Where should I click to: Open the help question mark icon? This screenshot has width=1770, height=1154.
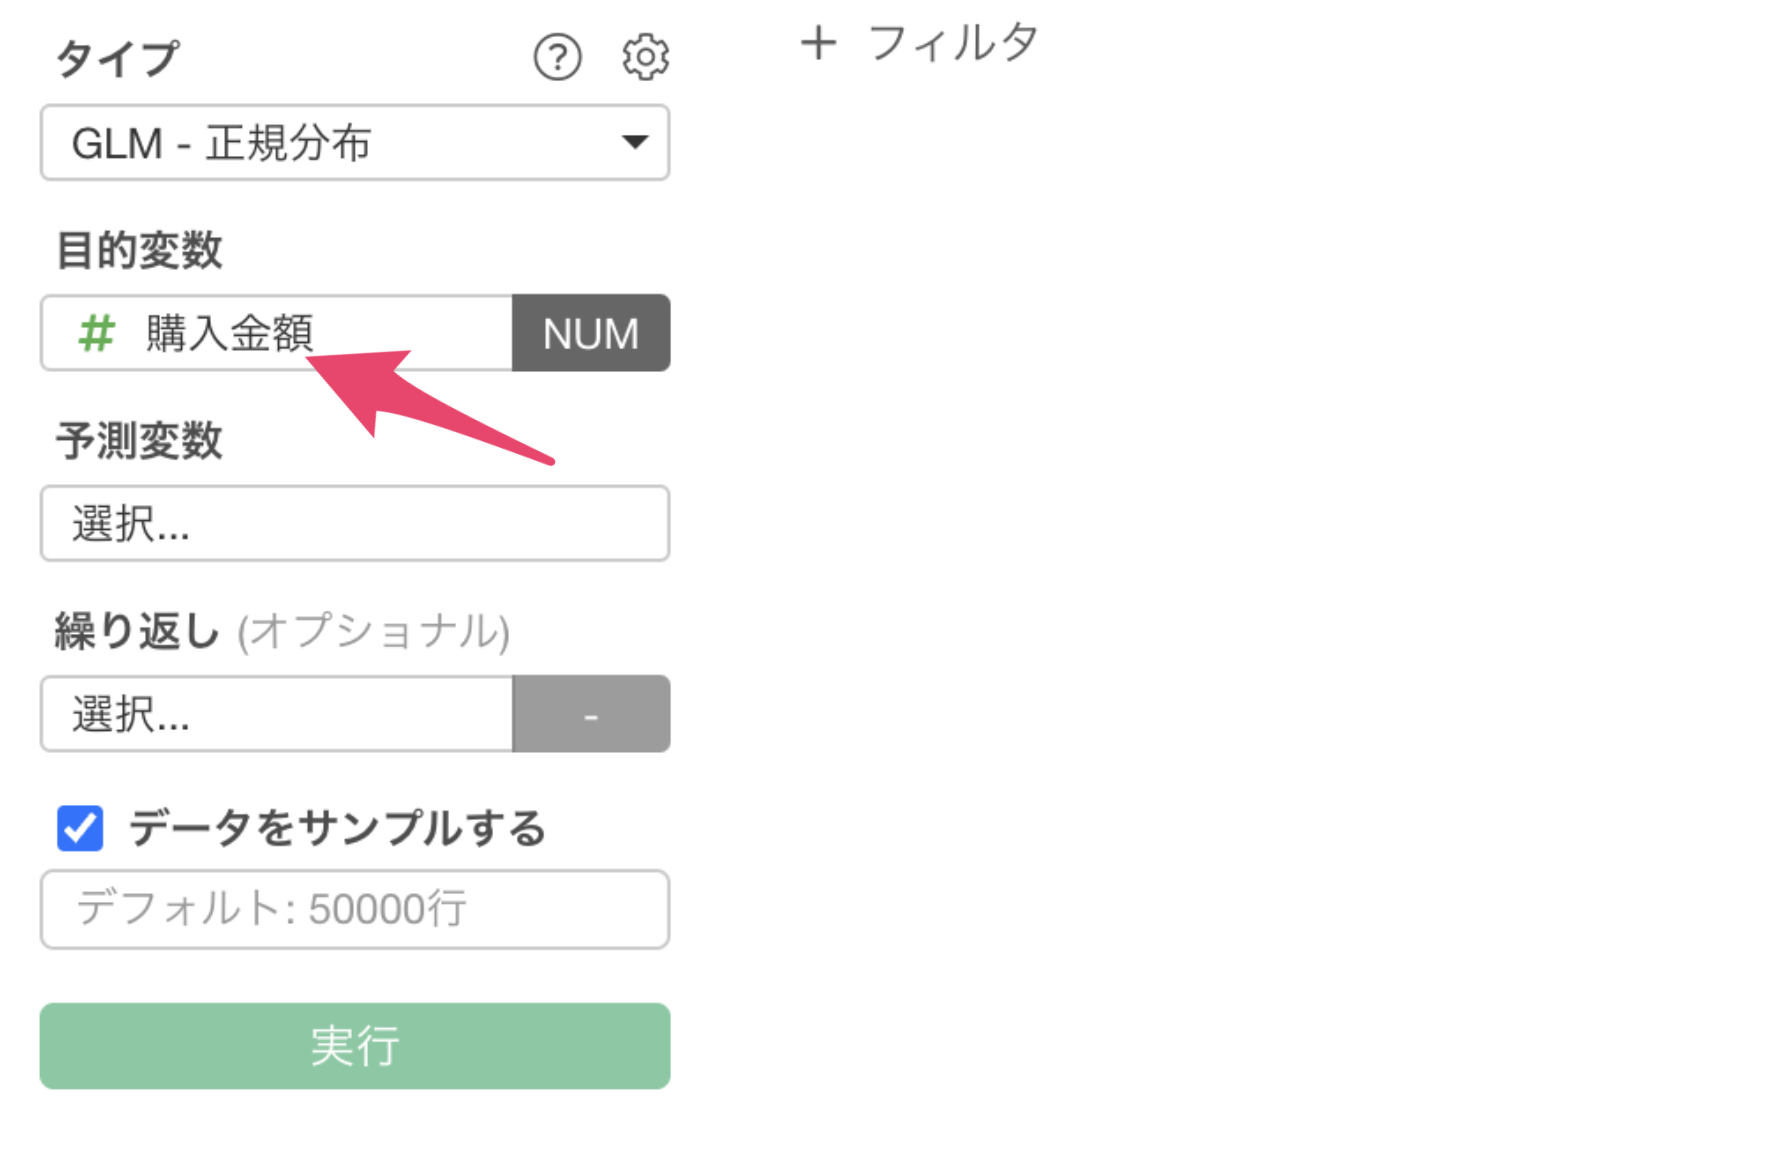557,57
